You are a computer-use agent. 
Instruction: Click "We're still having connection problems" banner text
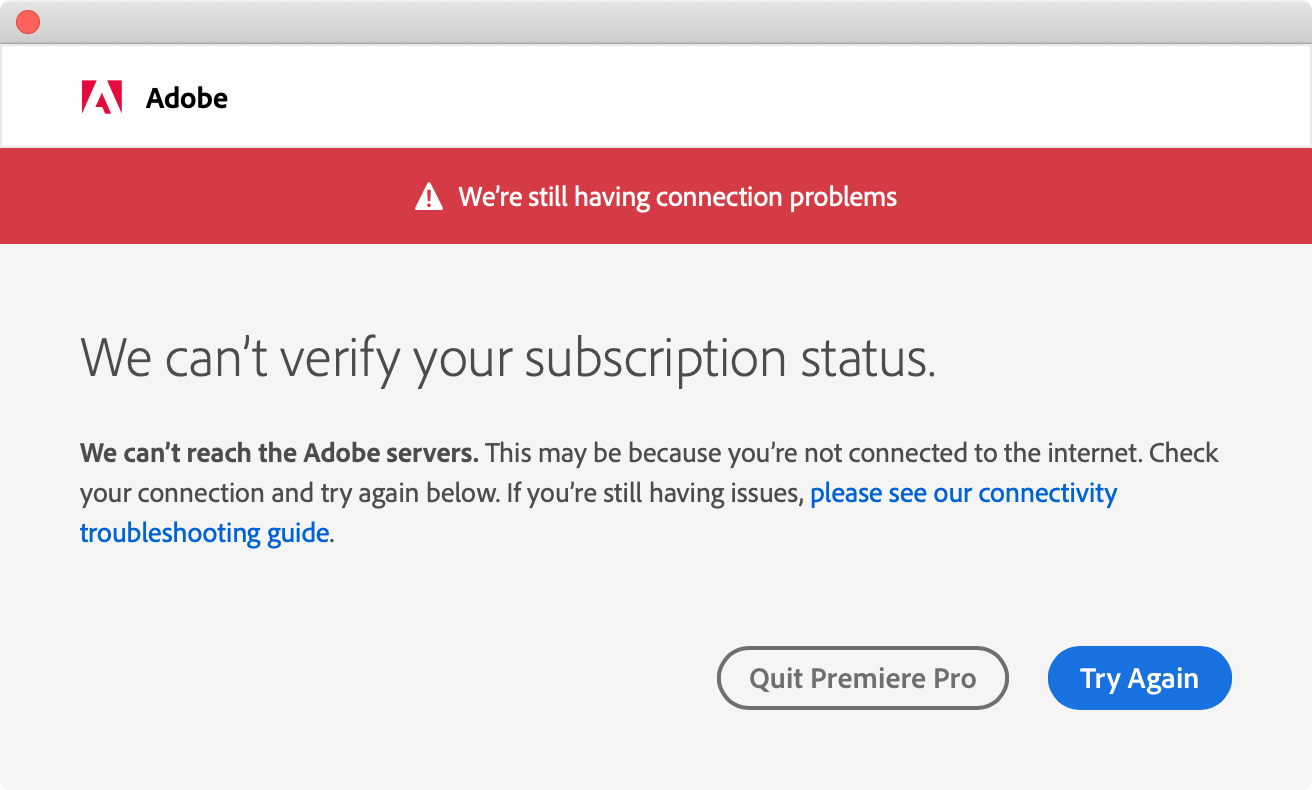677,197
